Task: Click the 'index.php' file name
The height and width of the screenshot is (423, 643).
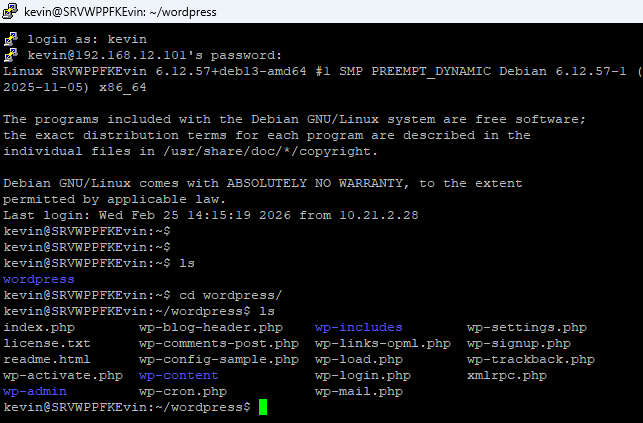Action: point(39,327)
